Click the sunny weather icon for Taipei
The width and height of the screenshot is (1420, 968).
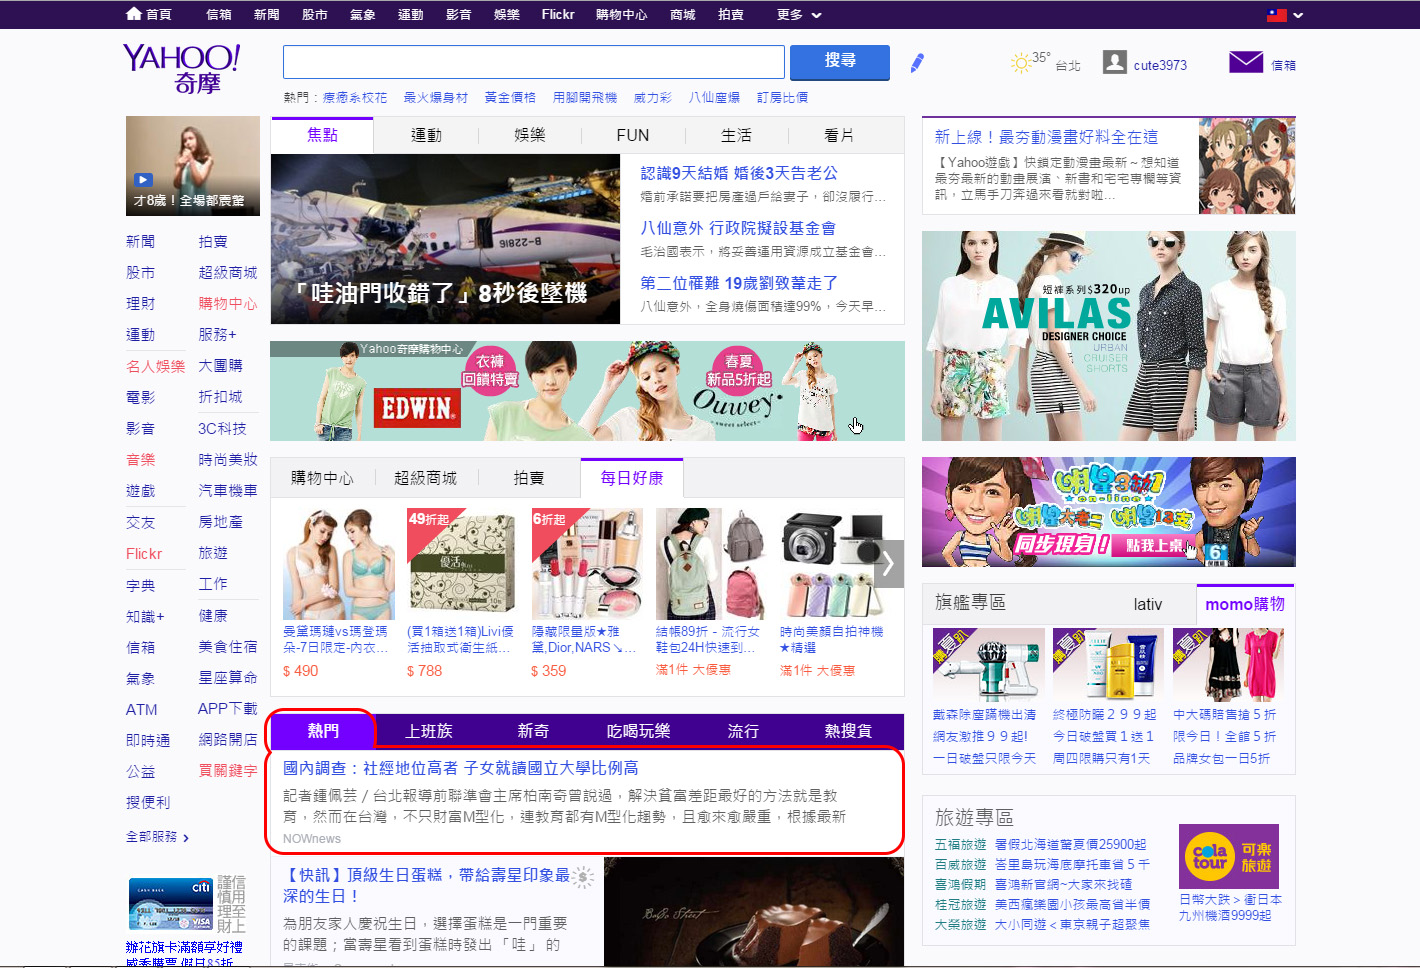point(1020,63)
